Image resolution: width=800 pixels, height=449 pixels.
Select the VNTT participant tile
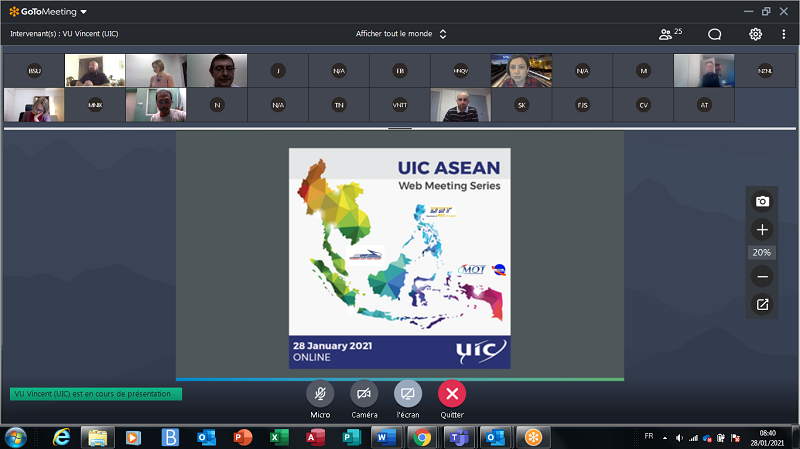tap(400, 105)
